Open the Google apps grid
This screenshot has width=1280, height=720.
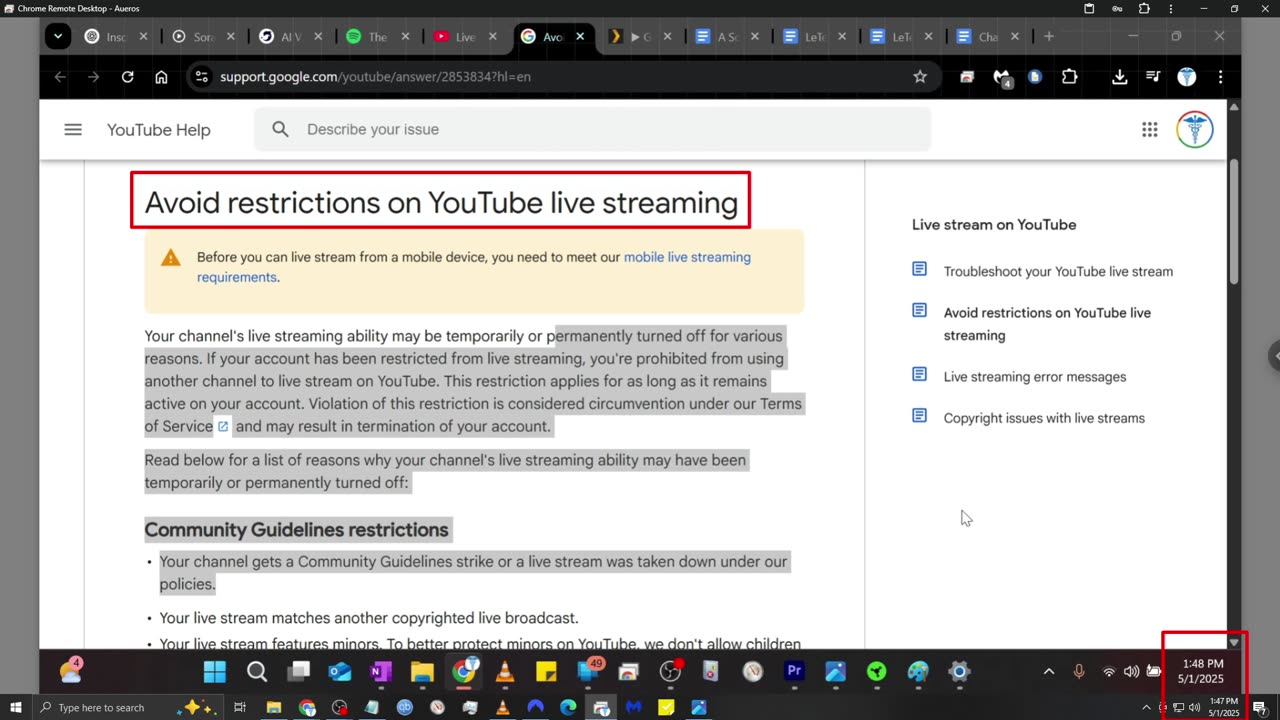pos(1150,130)
